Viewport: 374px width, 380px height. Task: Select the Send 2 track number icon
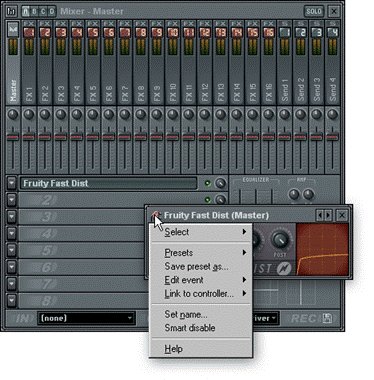(301, 32)
